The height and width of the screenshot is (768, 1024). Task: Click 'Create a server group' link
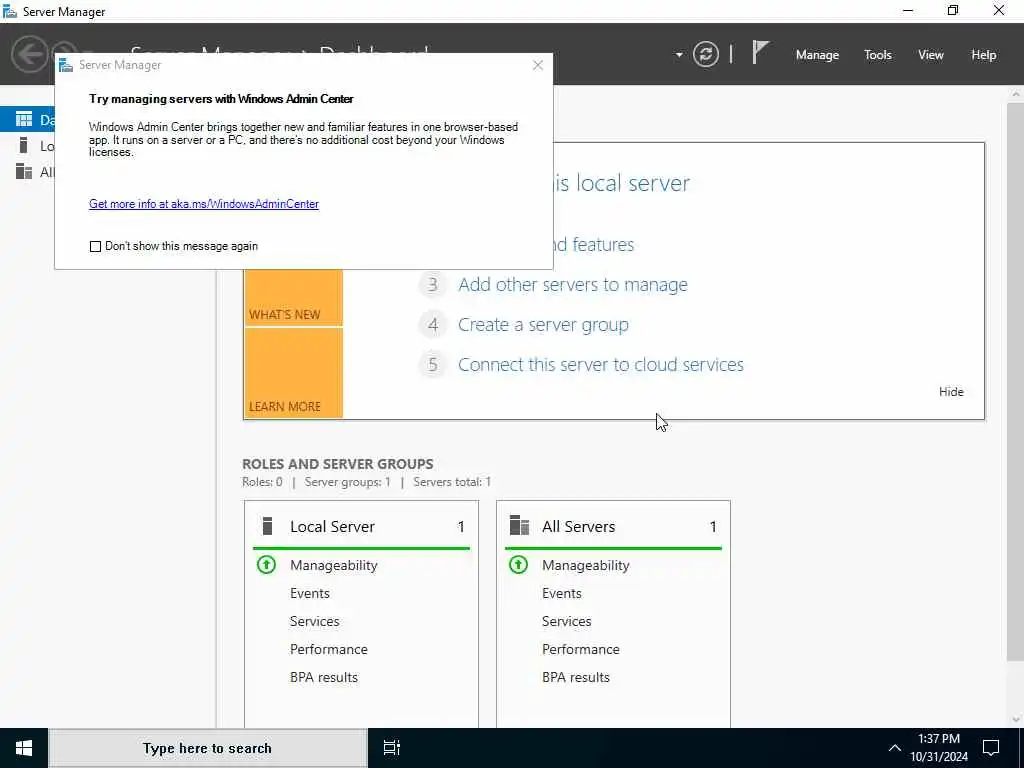(543, 325)
